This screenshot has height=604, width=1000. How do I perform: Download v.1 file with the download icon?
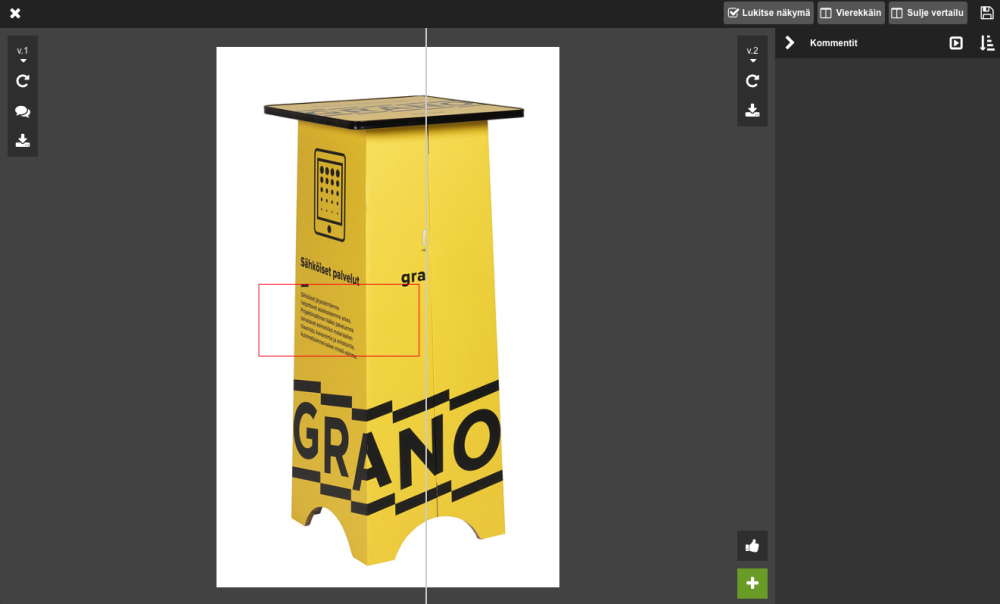tap(22, 140)
